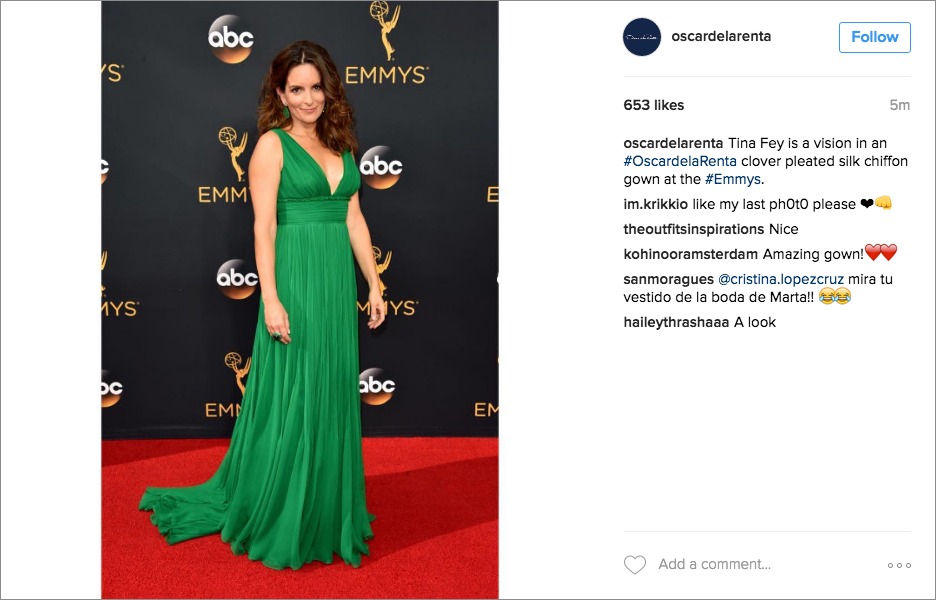Click the Add a comment field
The height and width of the screenshot is (600, 936).
(714, 564)
